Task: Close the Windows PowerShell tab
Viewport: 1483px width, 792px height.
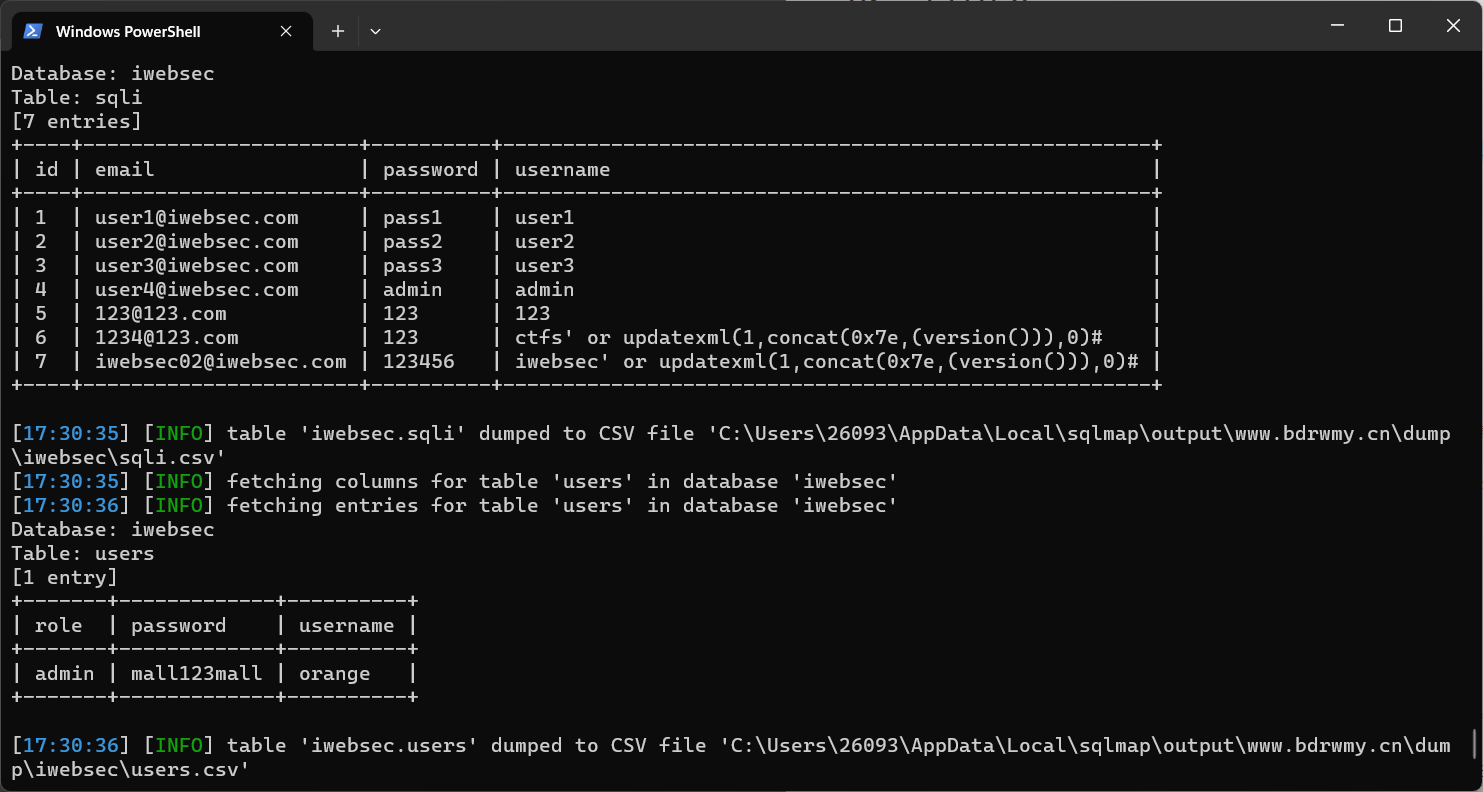Action: [286, 31]
